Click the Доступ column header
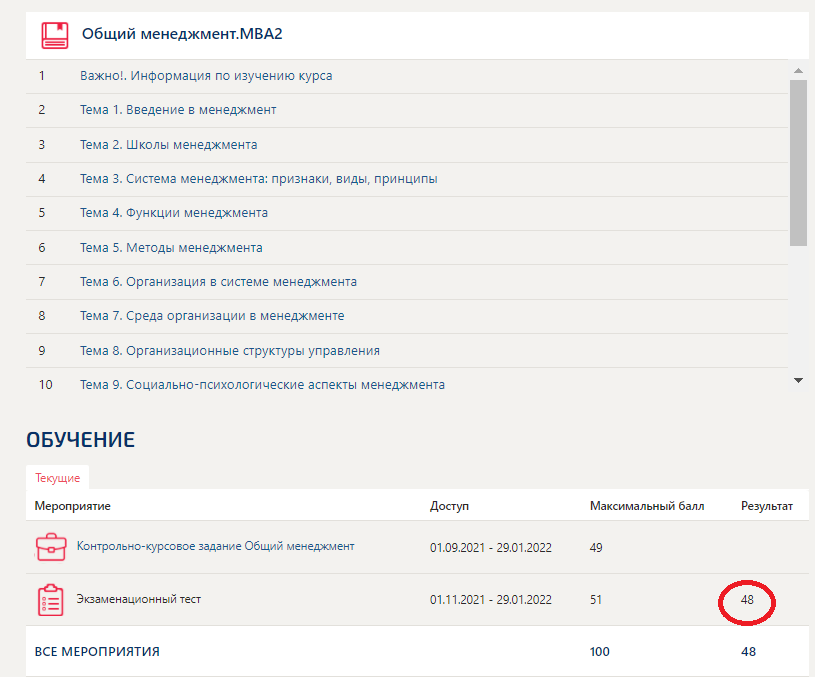Image resolution: width=815 pixels, height=677 pixels. pos(449,506)
